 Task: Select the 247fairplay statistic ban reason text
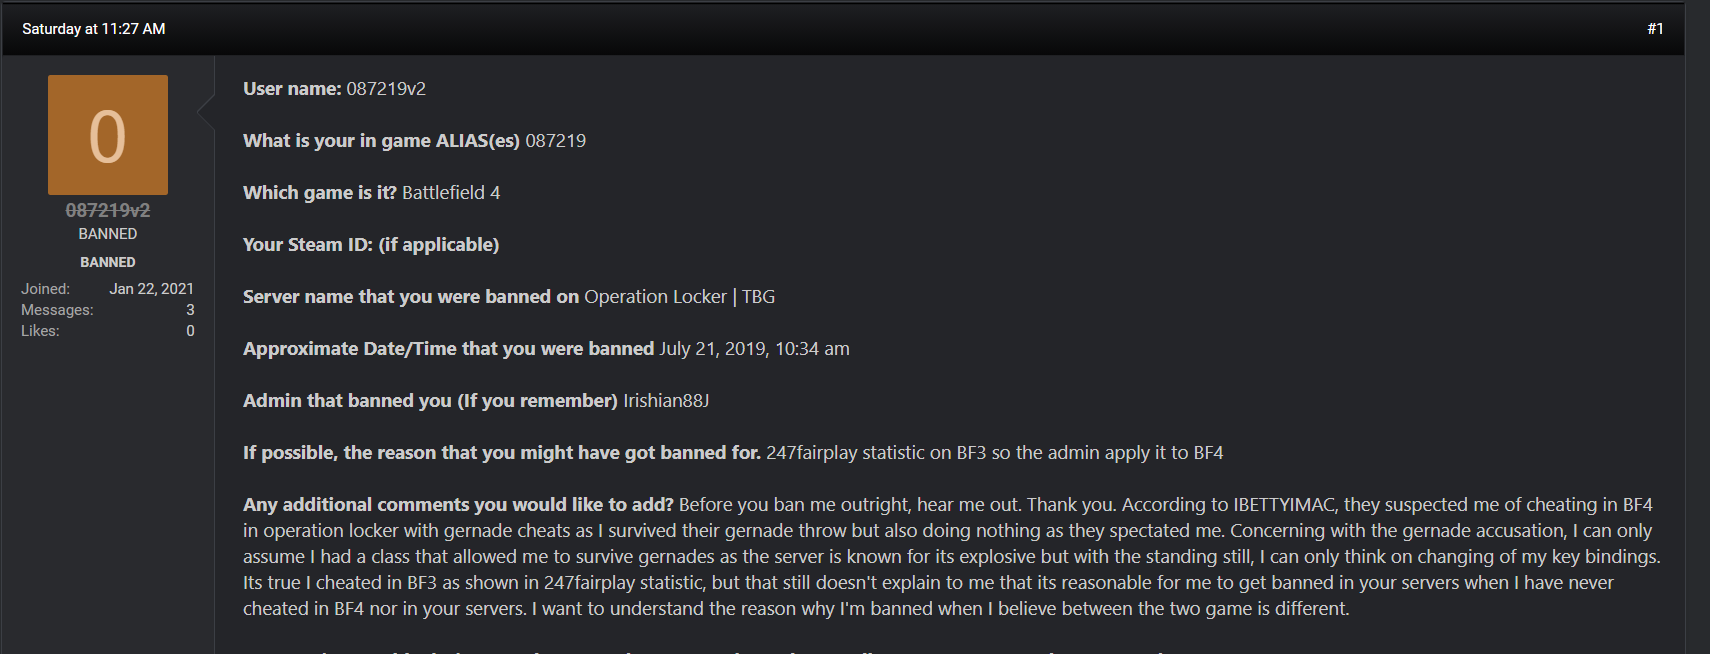point(995,453)
